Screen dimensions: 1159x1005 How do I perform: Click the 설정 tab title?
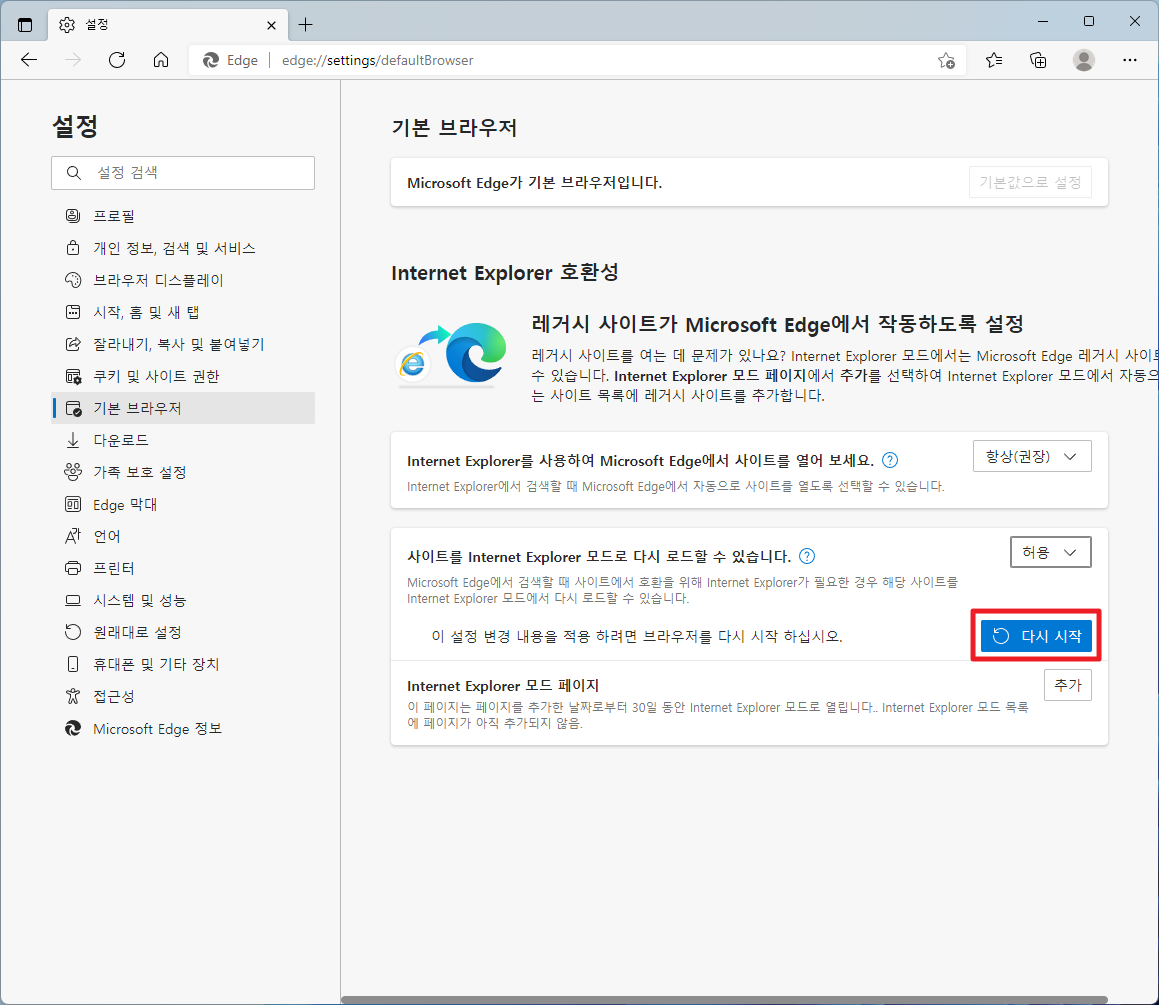point(97,25)
